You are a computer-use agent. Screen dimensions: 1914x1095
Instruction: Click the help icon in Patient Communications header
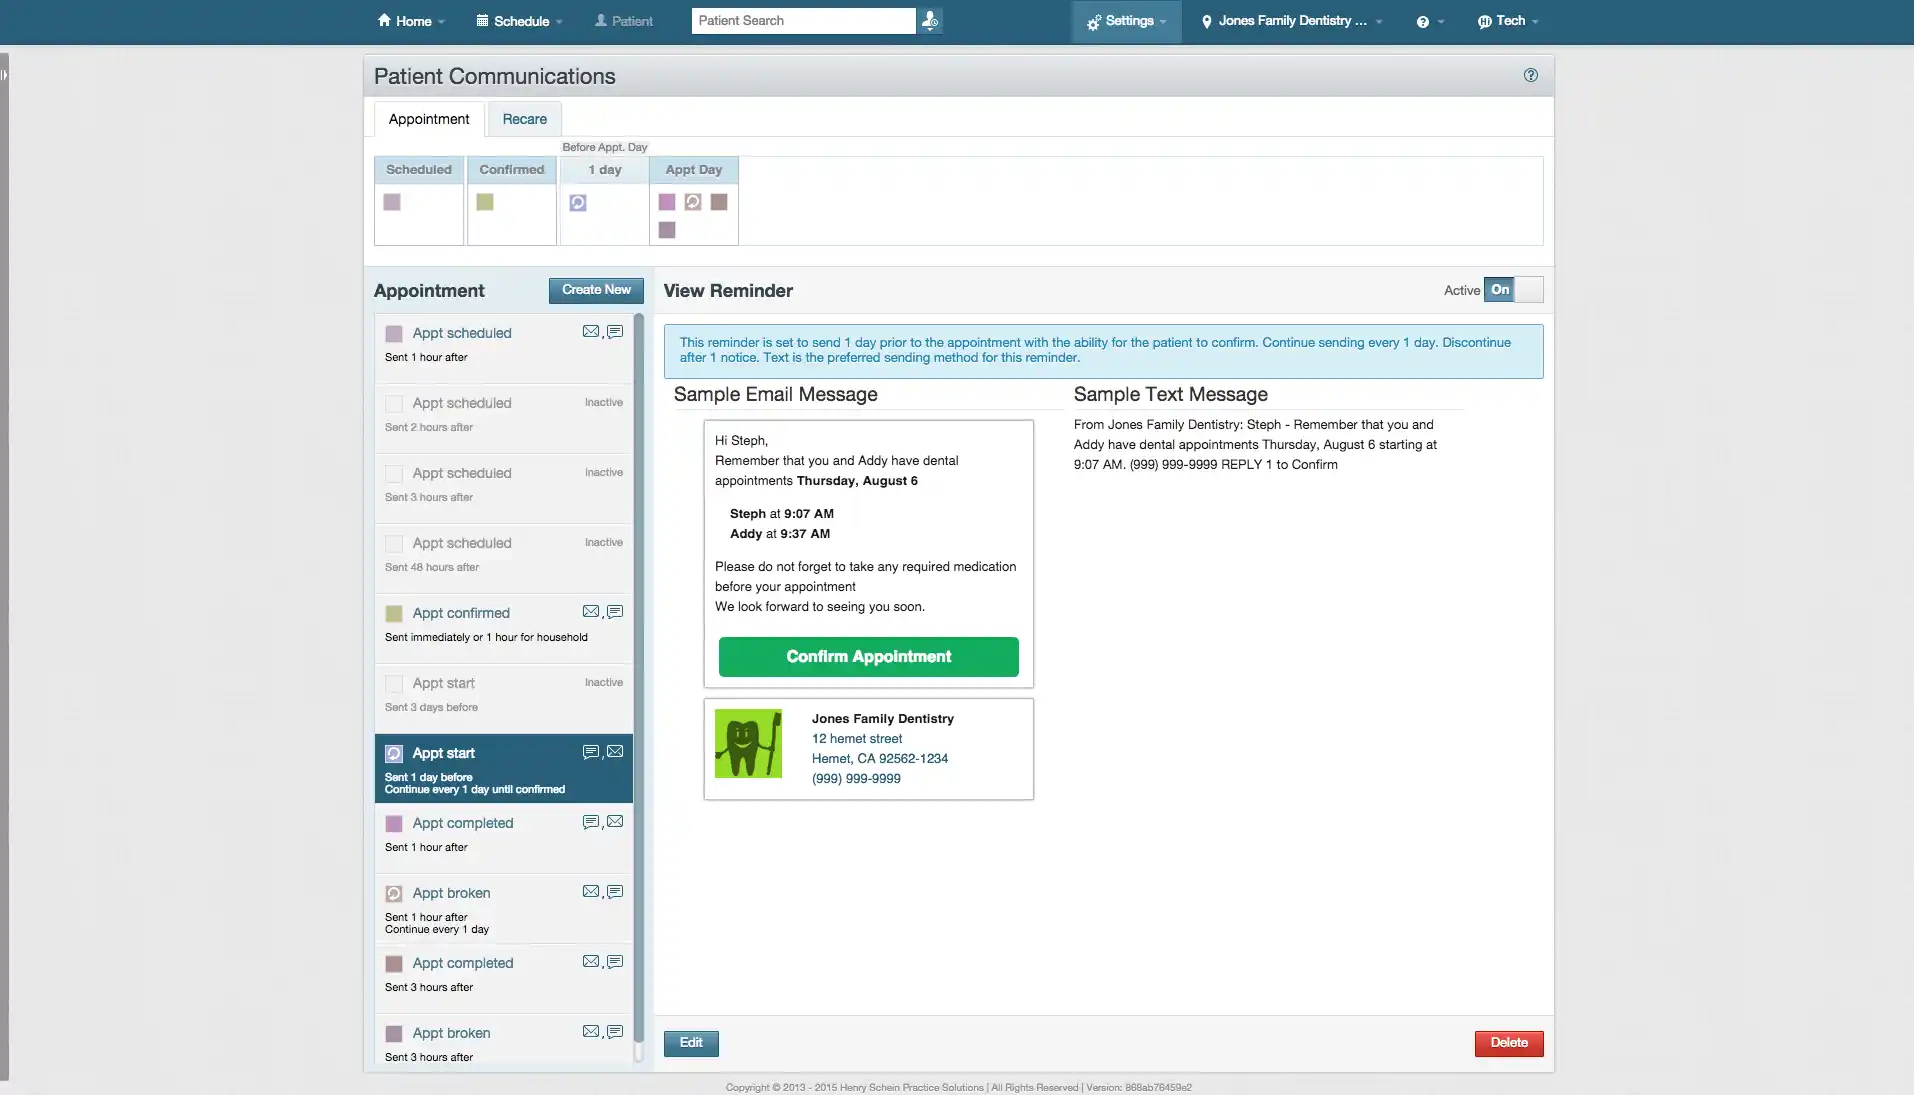pyautogui.click(x=1530, y=75)
